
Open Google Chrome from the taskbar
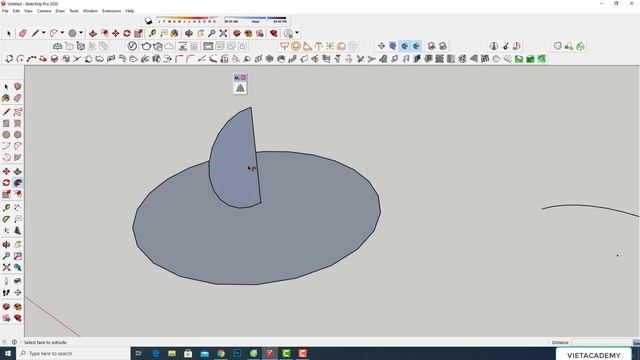tap(221, 353)
